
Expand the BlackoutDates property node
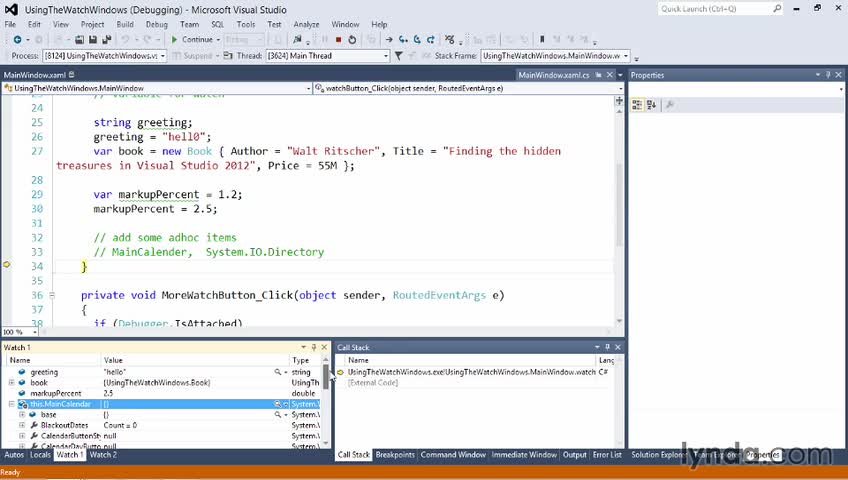click(22, 425)
